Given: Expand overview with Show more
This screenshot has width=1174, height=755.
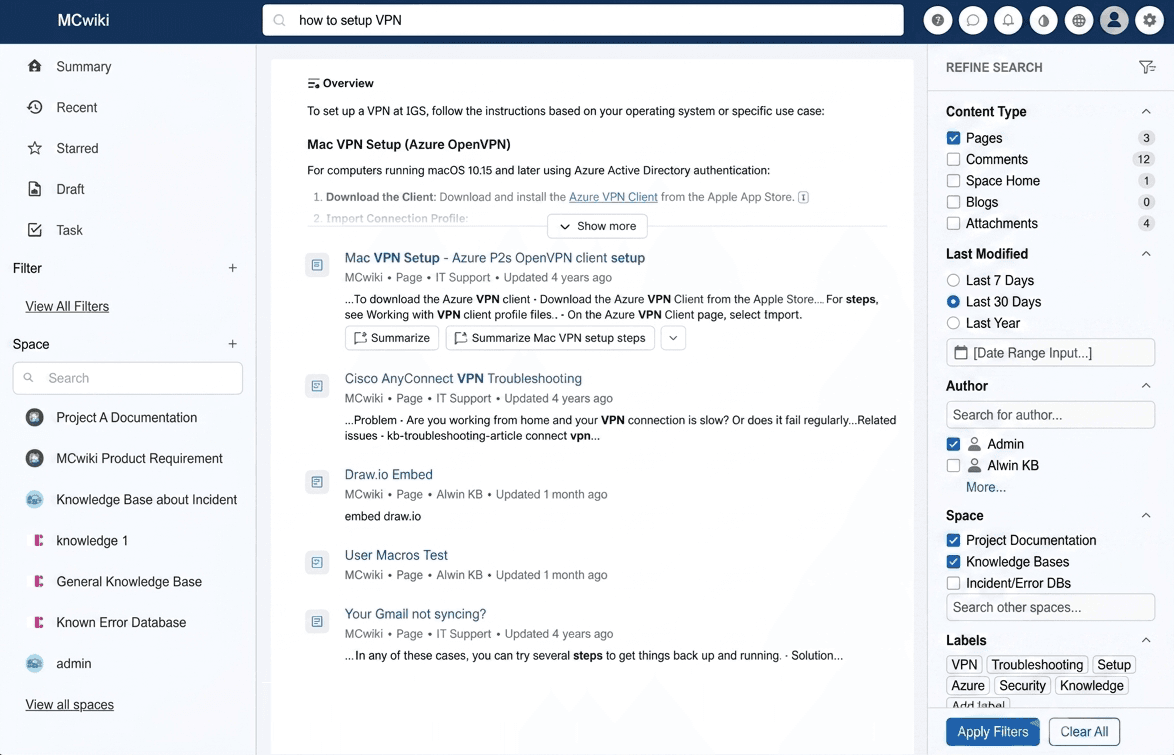Looking at the screenshot, I should click(597, 226).
